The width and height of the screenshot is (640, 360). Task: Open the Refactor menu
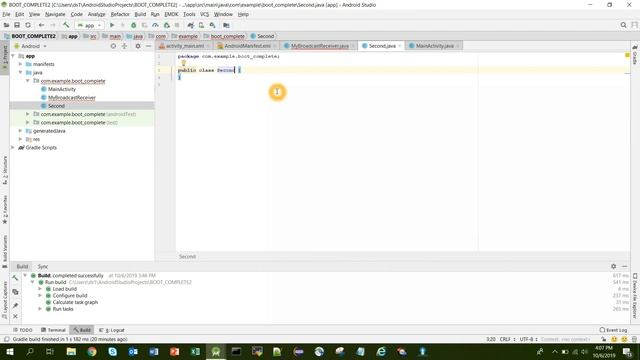120,14
